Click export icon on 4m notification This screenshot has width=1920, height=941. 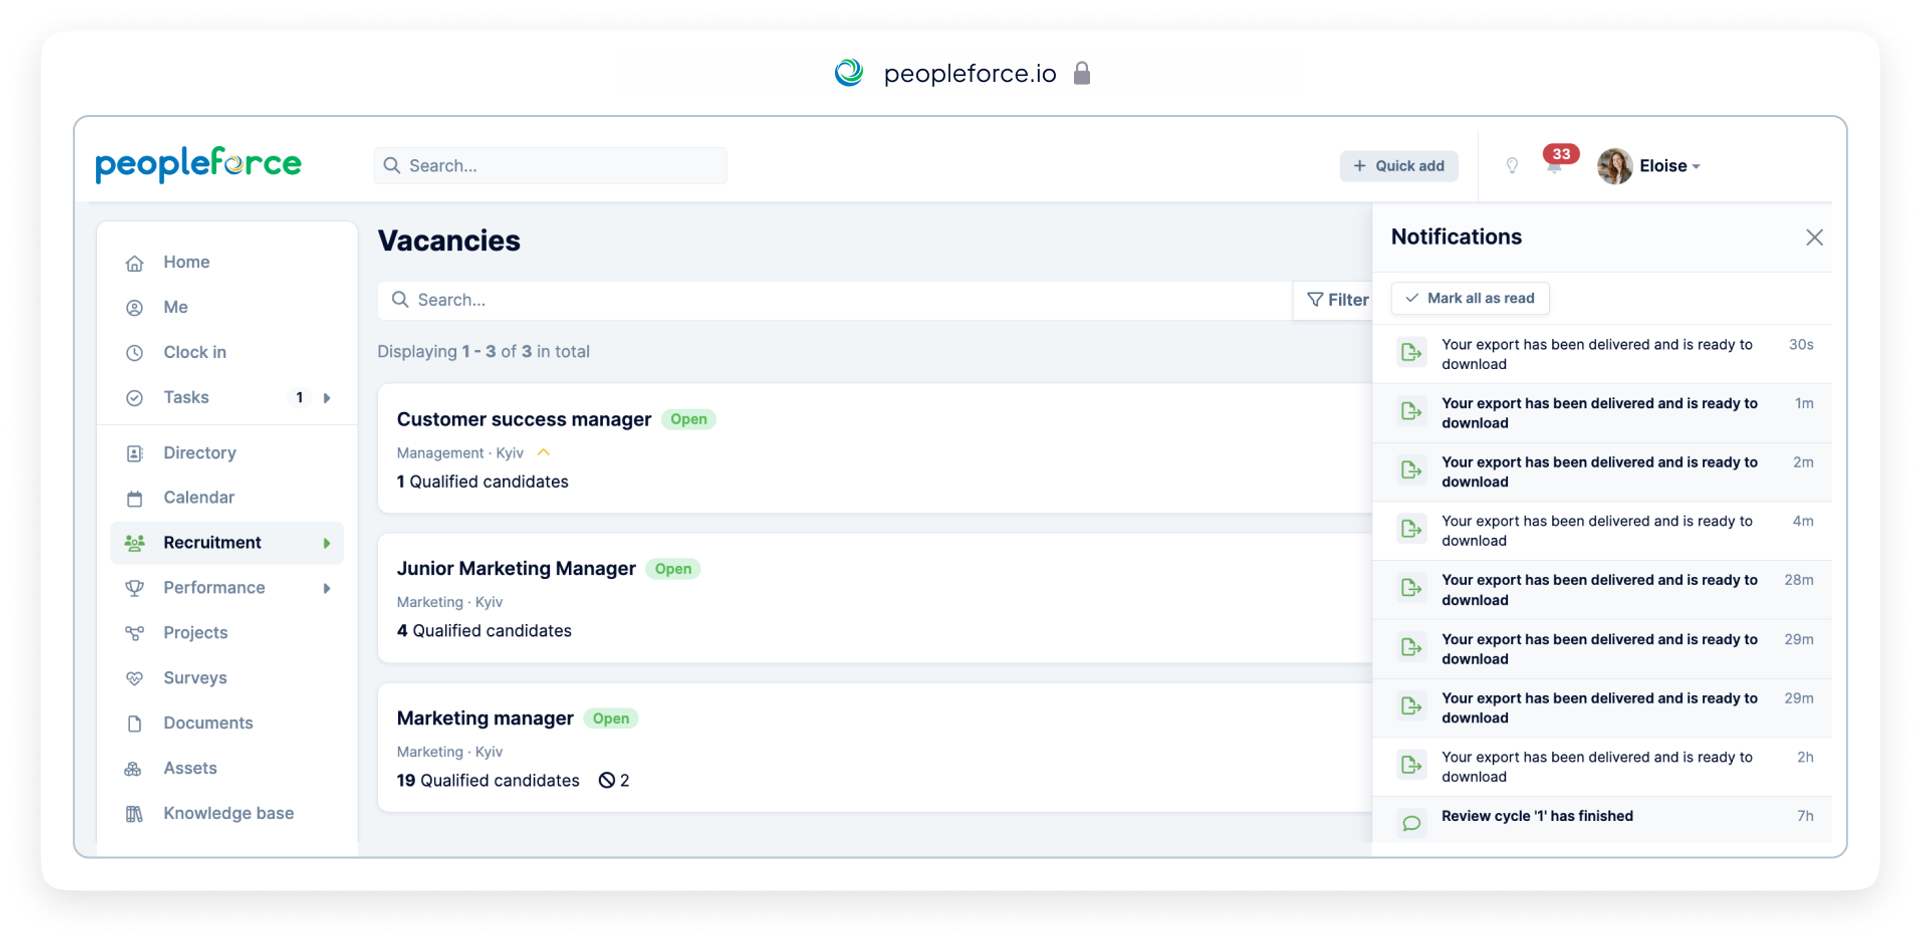coord(1411,529)
